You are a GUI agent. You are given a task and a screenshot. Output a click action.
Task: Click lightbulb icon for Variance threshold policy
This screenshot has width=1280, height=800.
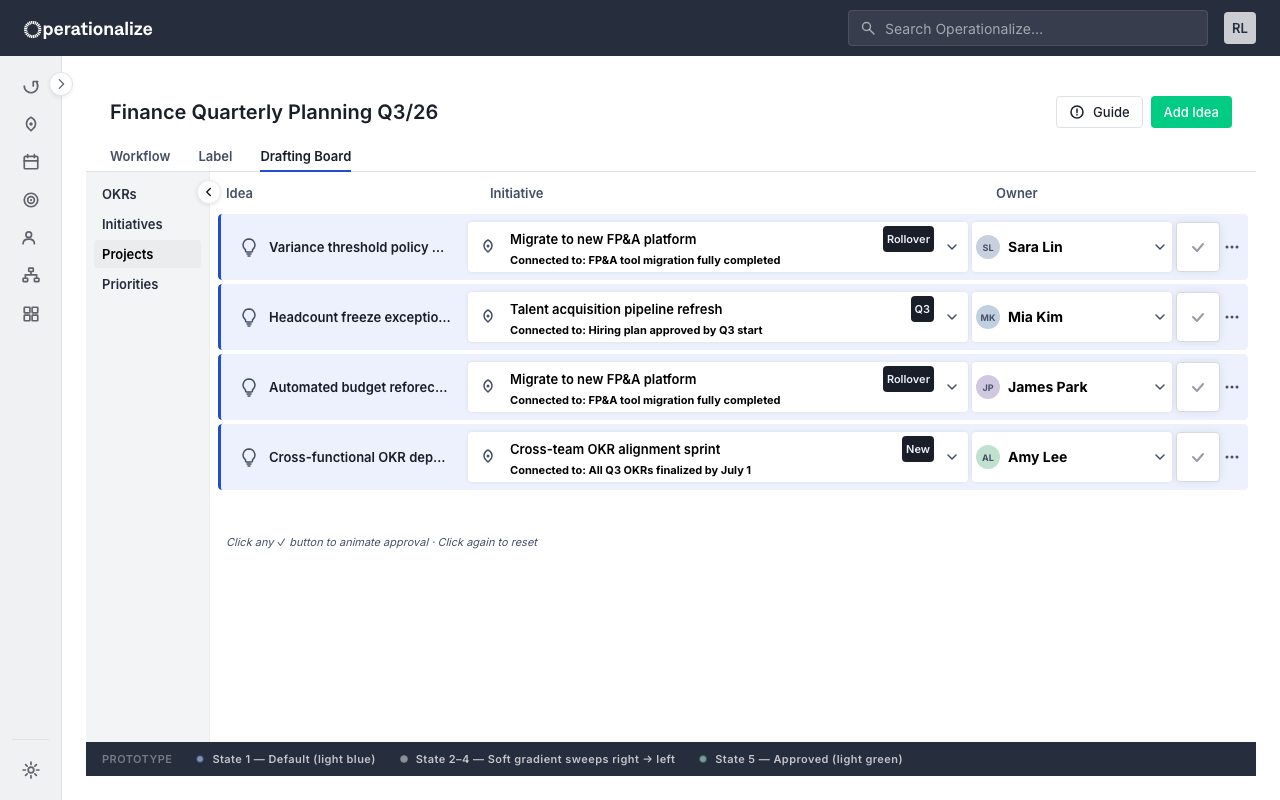tap(250, 247)
